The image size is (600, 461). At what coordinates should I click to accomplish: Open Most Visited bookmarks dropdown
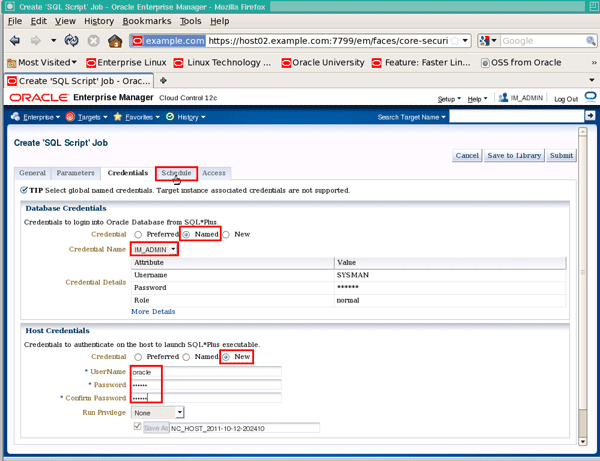tap(42, 62)
